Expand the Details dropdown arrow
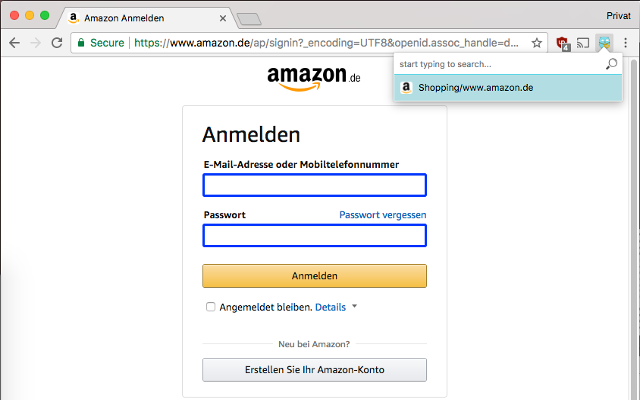 [x=354, y=307]
